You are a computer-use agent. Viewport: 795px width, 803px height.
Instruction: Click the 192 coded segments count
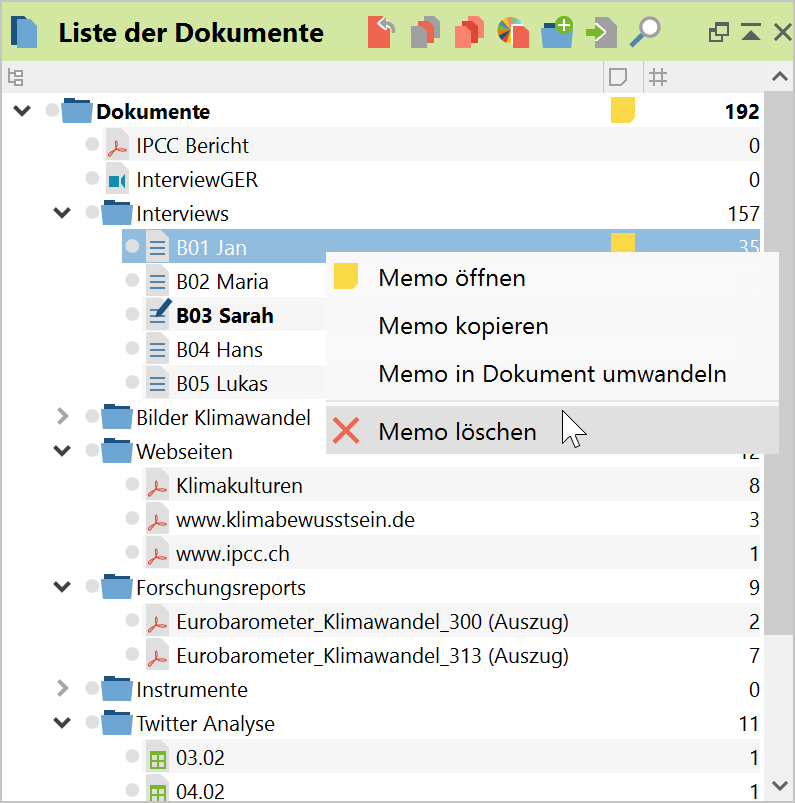click(742, 112)
